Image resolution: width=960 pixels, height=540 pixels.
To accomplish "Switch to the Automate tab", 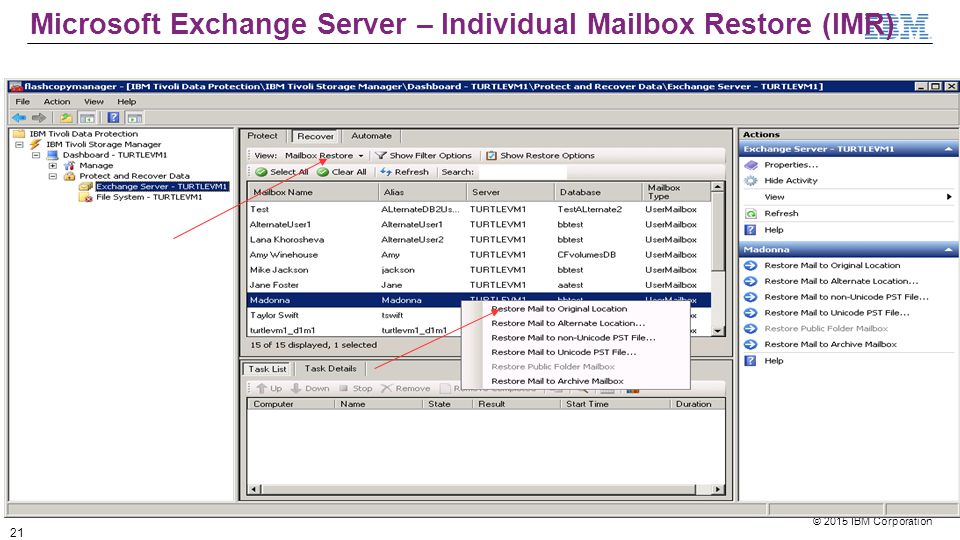I will tap(372, 136).
